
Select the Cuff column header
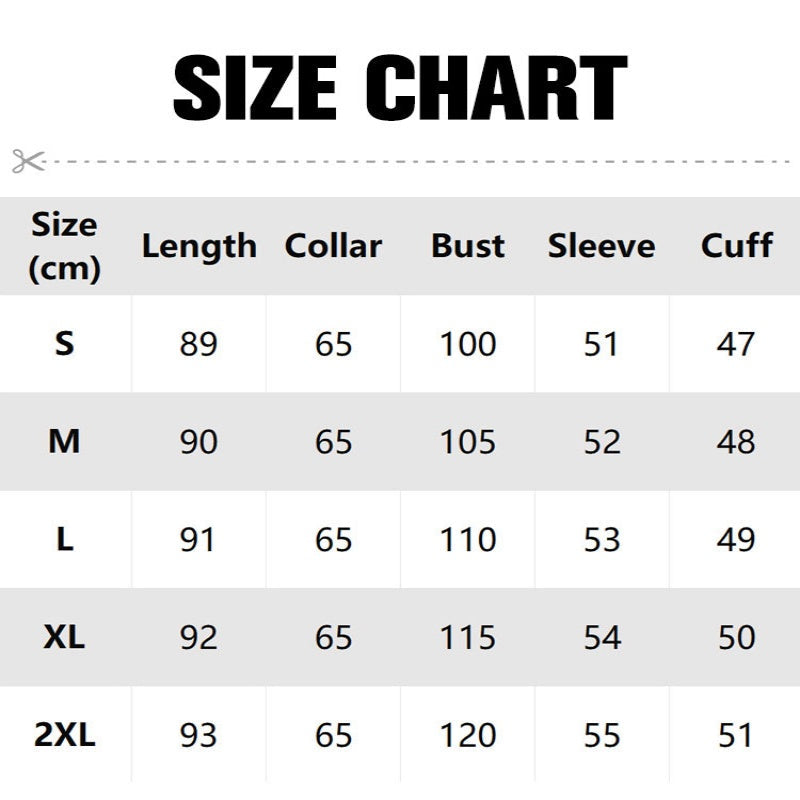(x=737, y=246)
